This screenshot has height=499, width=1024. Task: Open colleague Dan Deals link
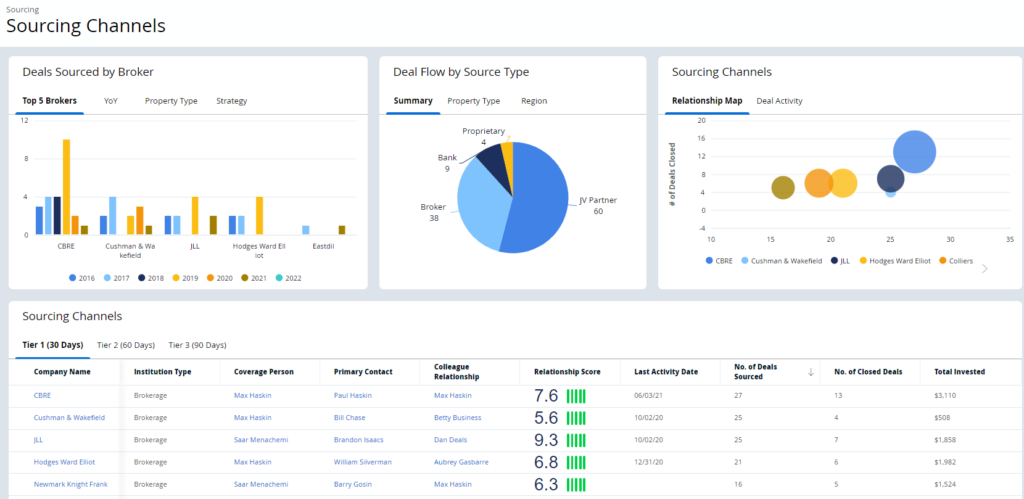point(451,440)
